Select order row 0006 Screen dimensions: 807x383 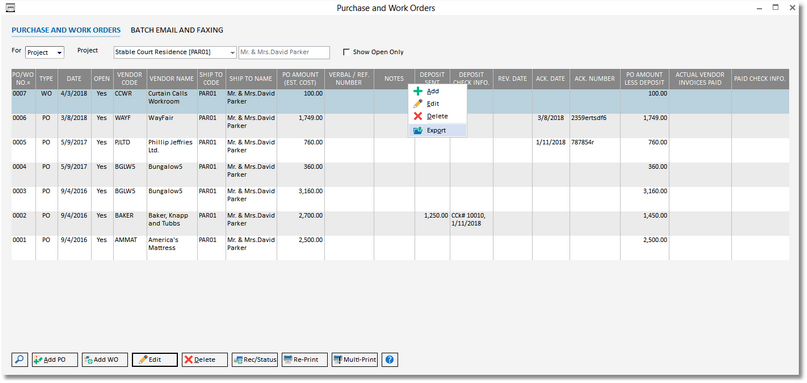[x=400, y=126]
